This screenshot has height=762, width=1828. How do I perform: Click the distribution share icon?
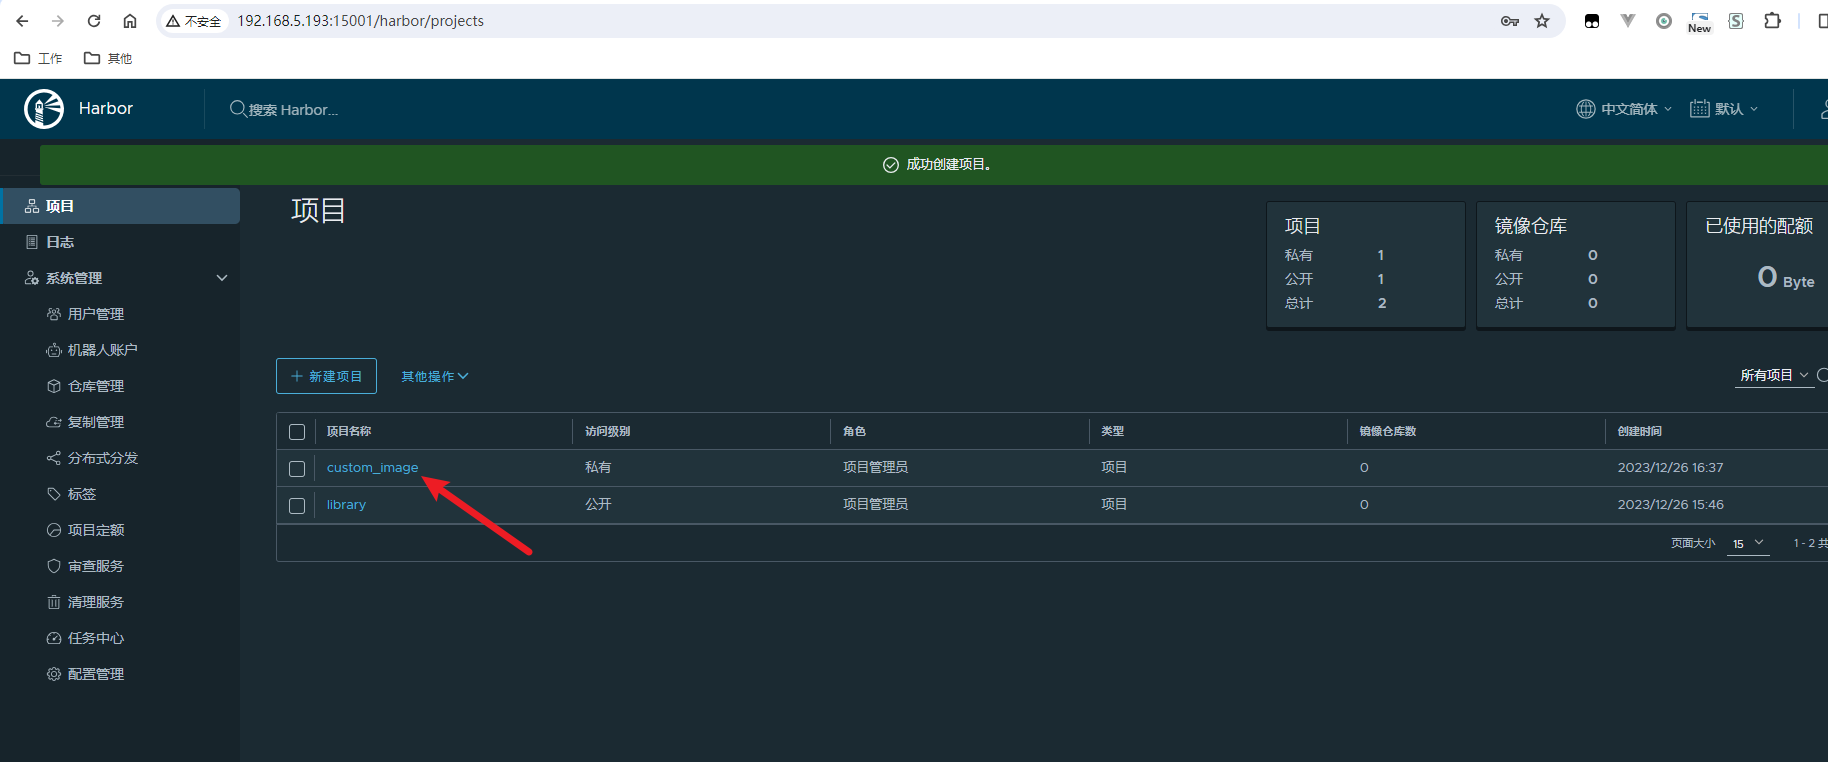(54, 458)
